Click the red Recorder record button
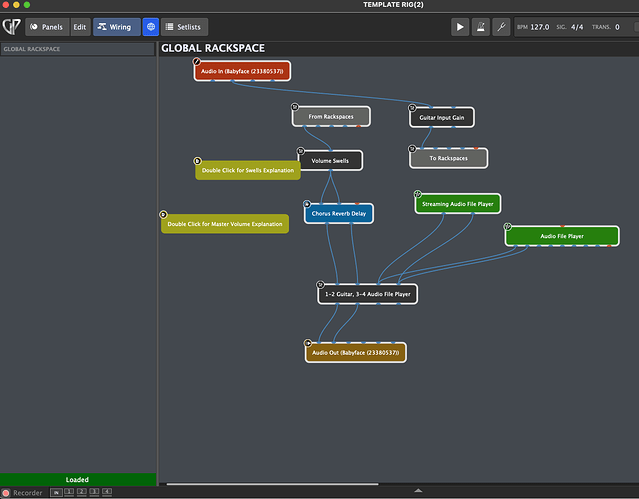639x499 pixels. click(6, 493)
